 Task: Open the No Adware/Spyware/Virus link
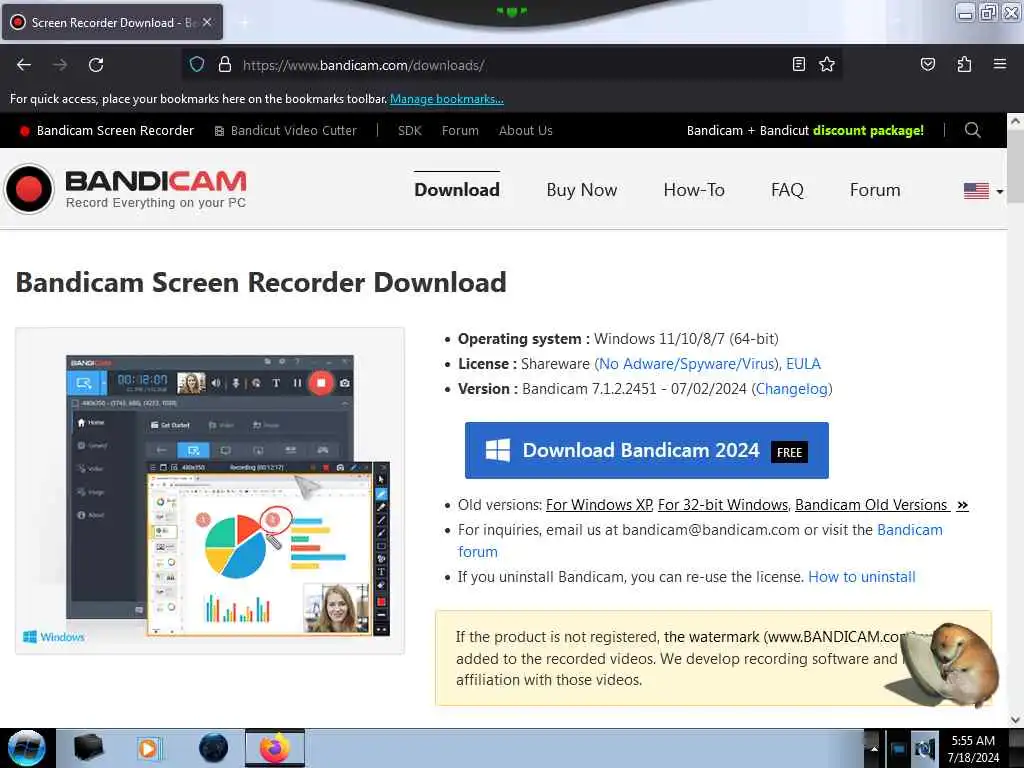click(688, 364)
